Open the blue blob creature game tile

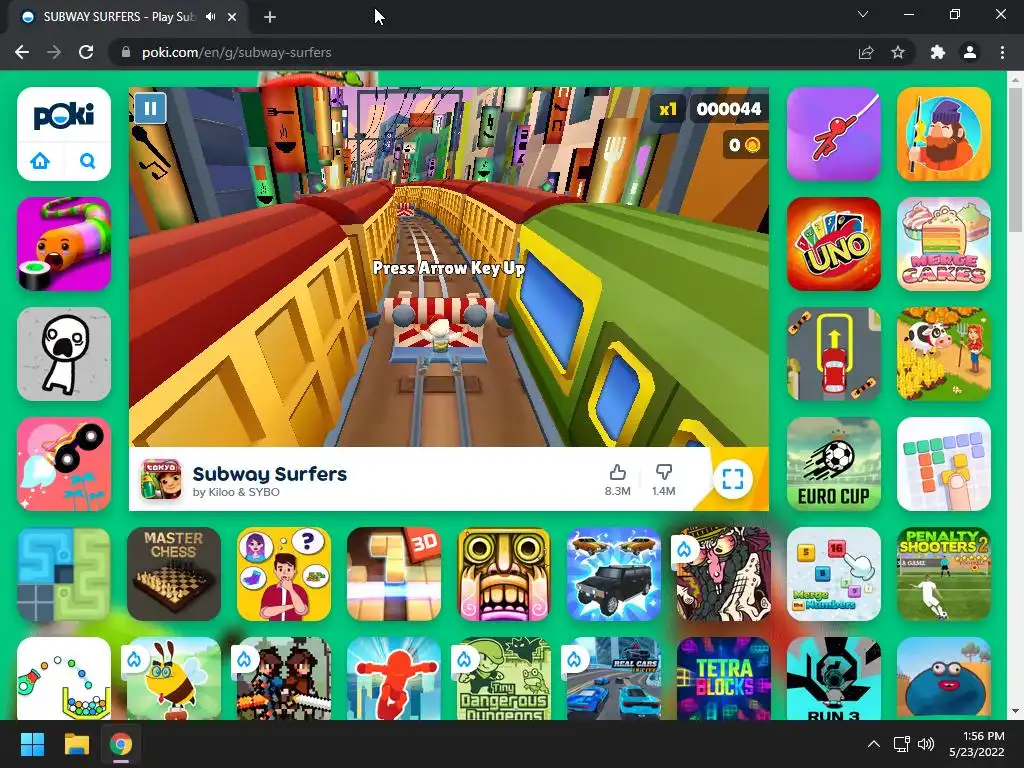point(944,679)
